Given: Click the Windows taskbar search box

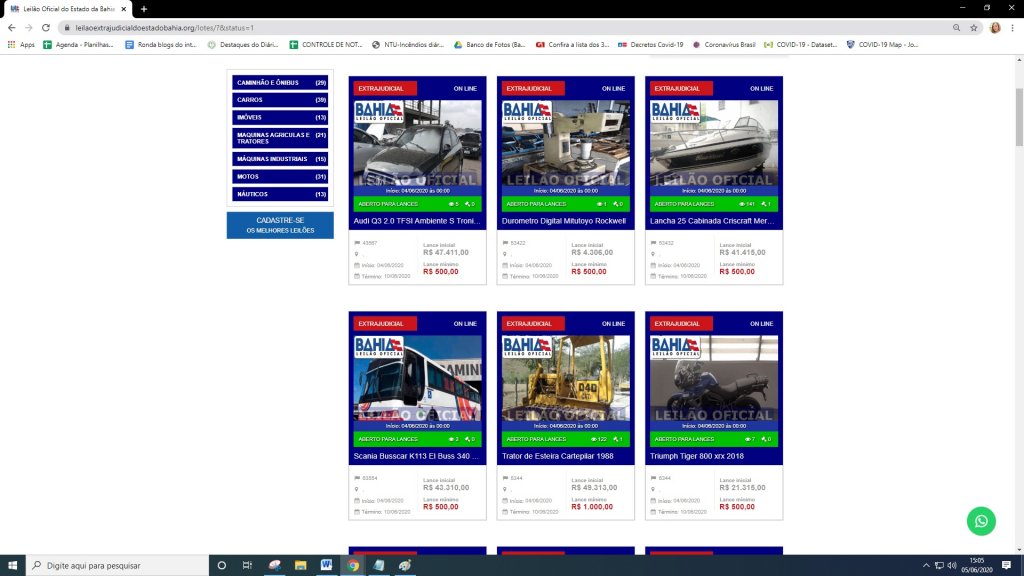Looking at the screenshot, I should (118, 566).
